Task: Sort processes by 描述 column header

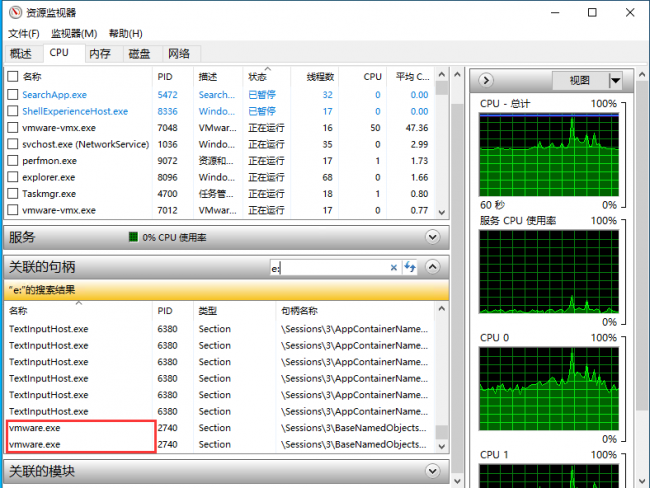Action: (218, 77)
